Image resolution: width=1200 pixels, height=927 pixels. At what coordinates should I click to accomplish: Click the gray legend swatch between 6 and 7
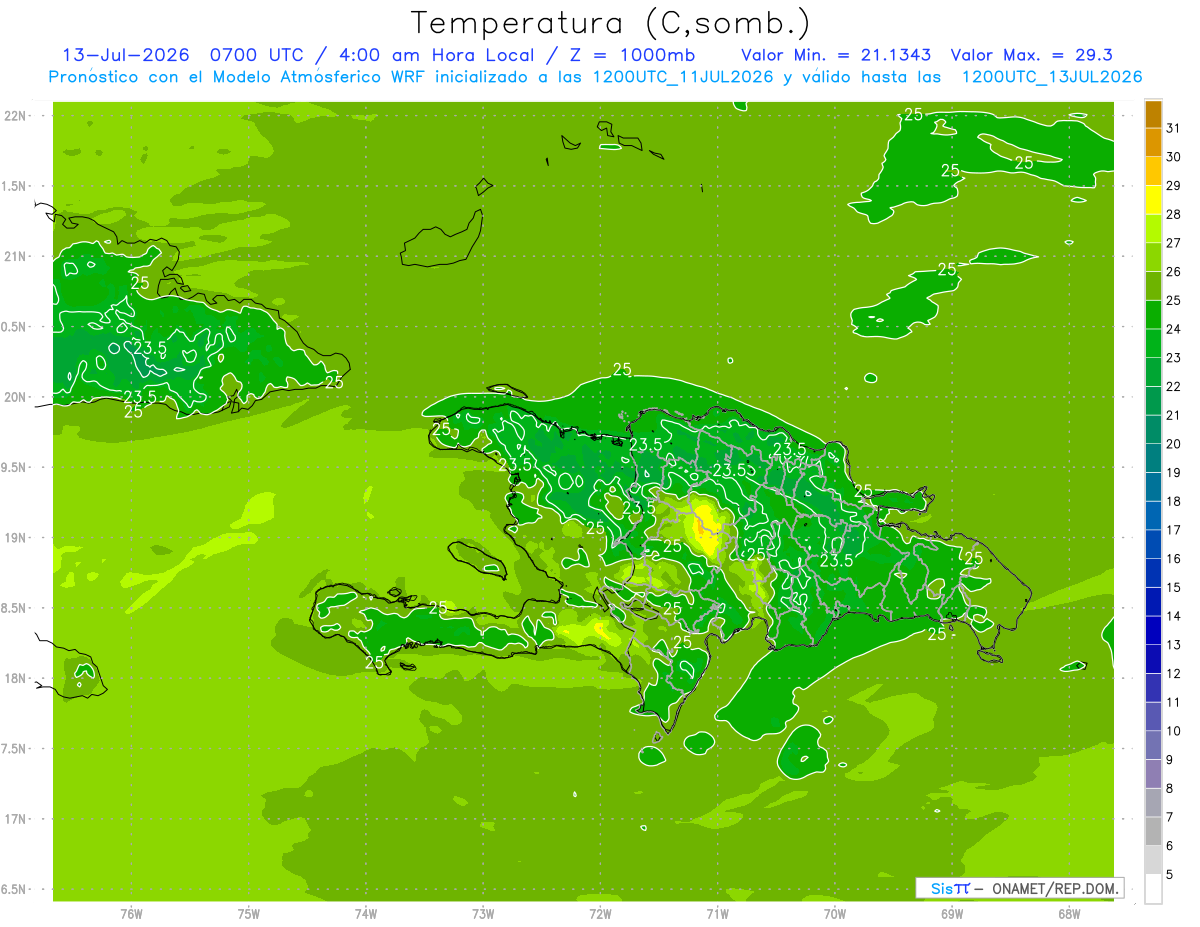1153,831
